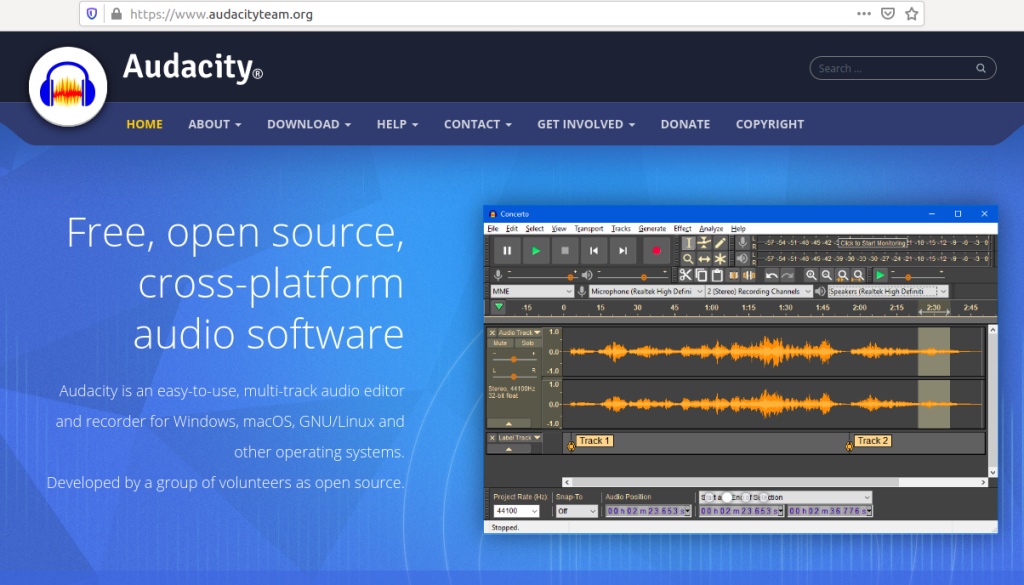Open the Project Rate 44100 dropdown
The height and width of the screenshot is (585, 1024).
tap(516, 511)
